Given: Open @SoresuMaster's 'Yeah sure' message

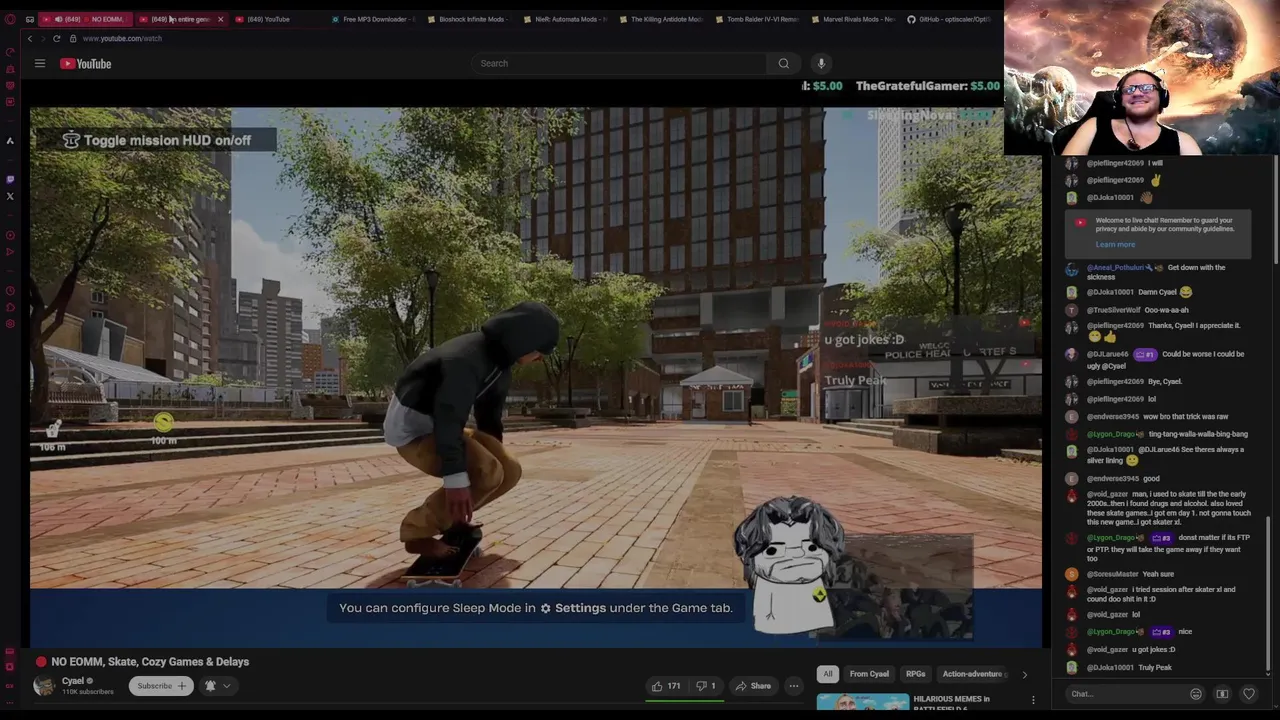Looking at the screenshot, I should [1130, 574].
